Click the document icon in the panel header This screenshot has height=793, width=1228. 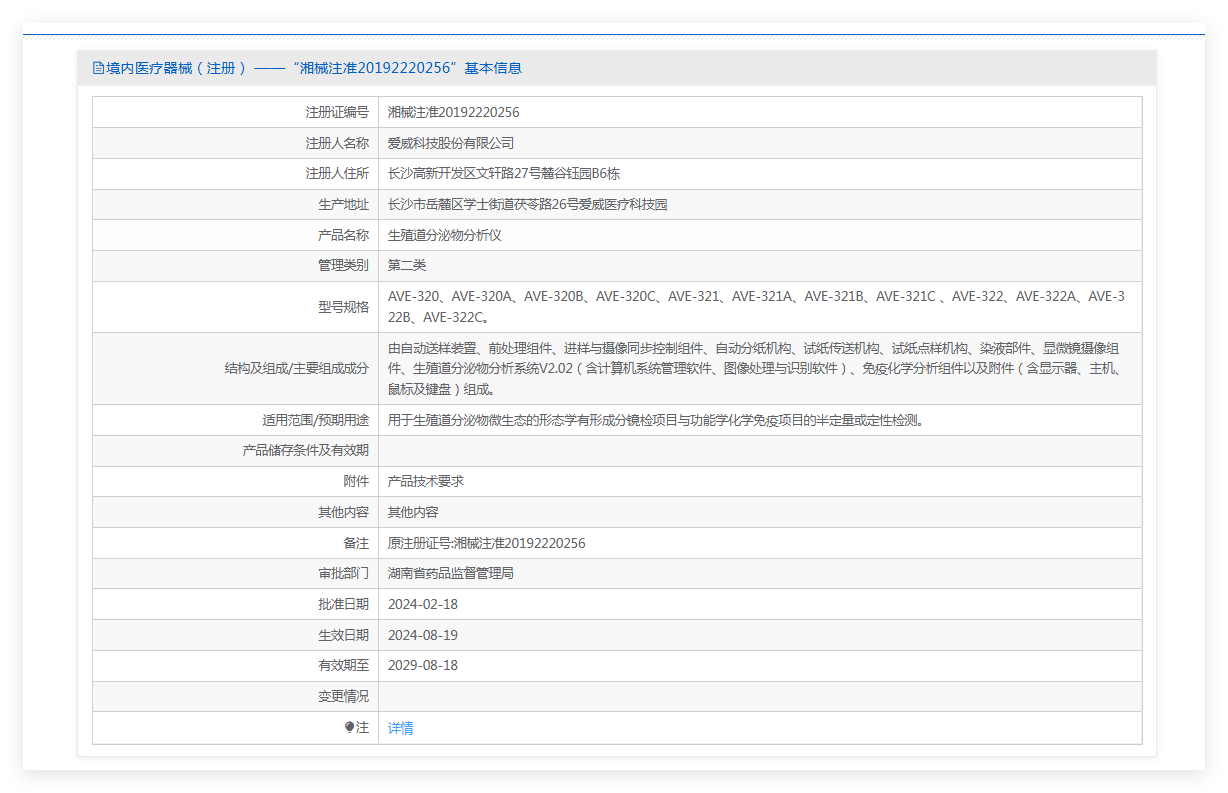98,68
